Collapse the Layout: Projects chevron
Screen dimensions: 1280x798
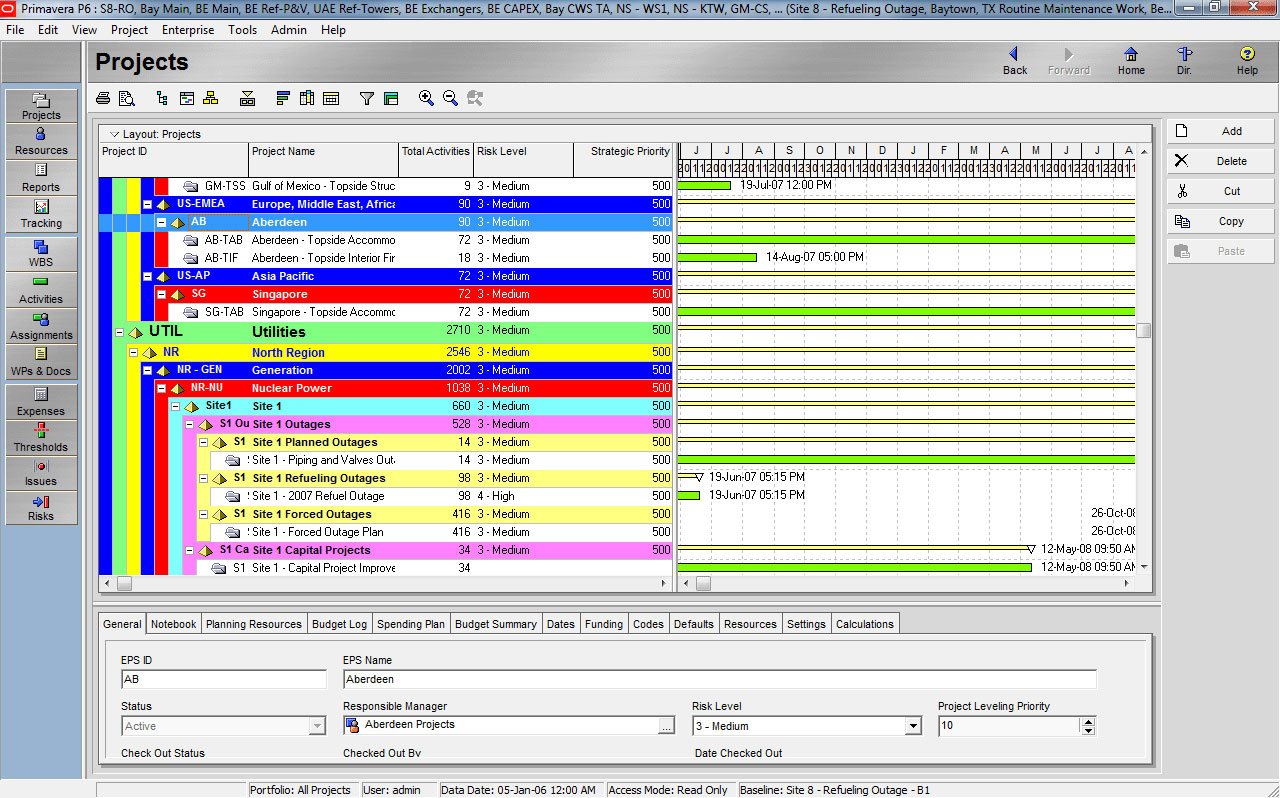tap(114, 134)
